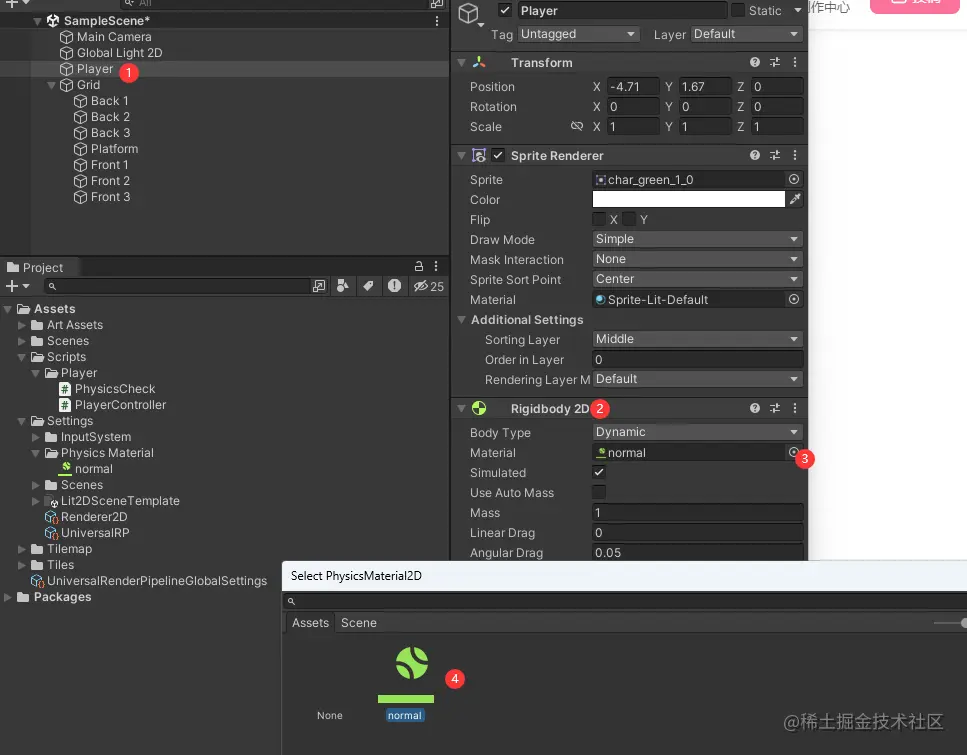Click the white Color swatch

[x=689, y=199]
